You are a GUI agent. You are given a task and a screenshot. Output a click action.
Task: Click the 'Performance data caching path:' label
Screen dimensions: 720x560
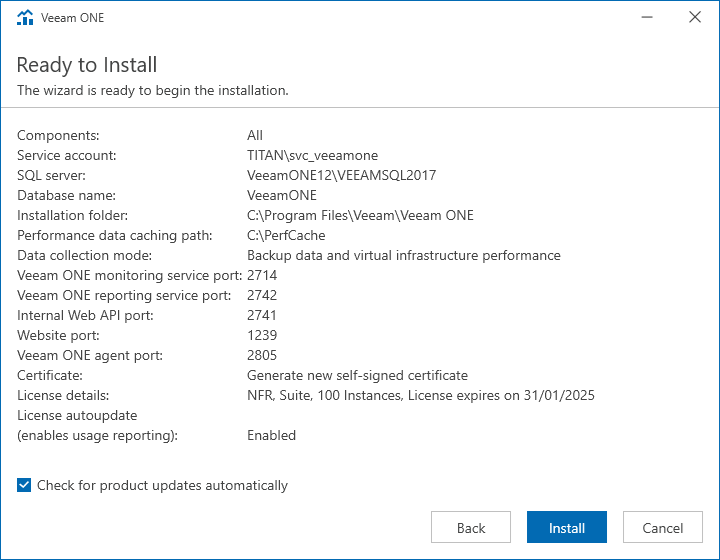pos(115,235)
